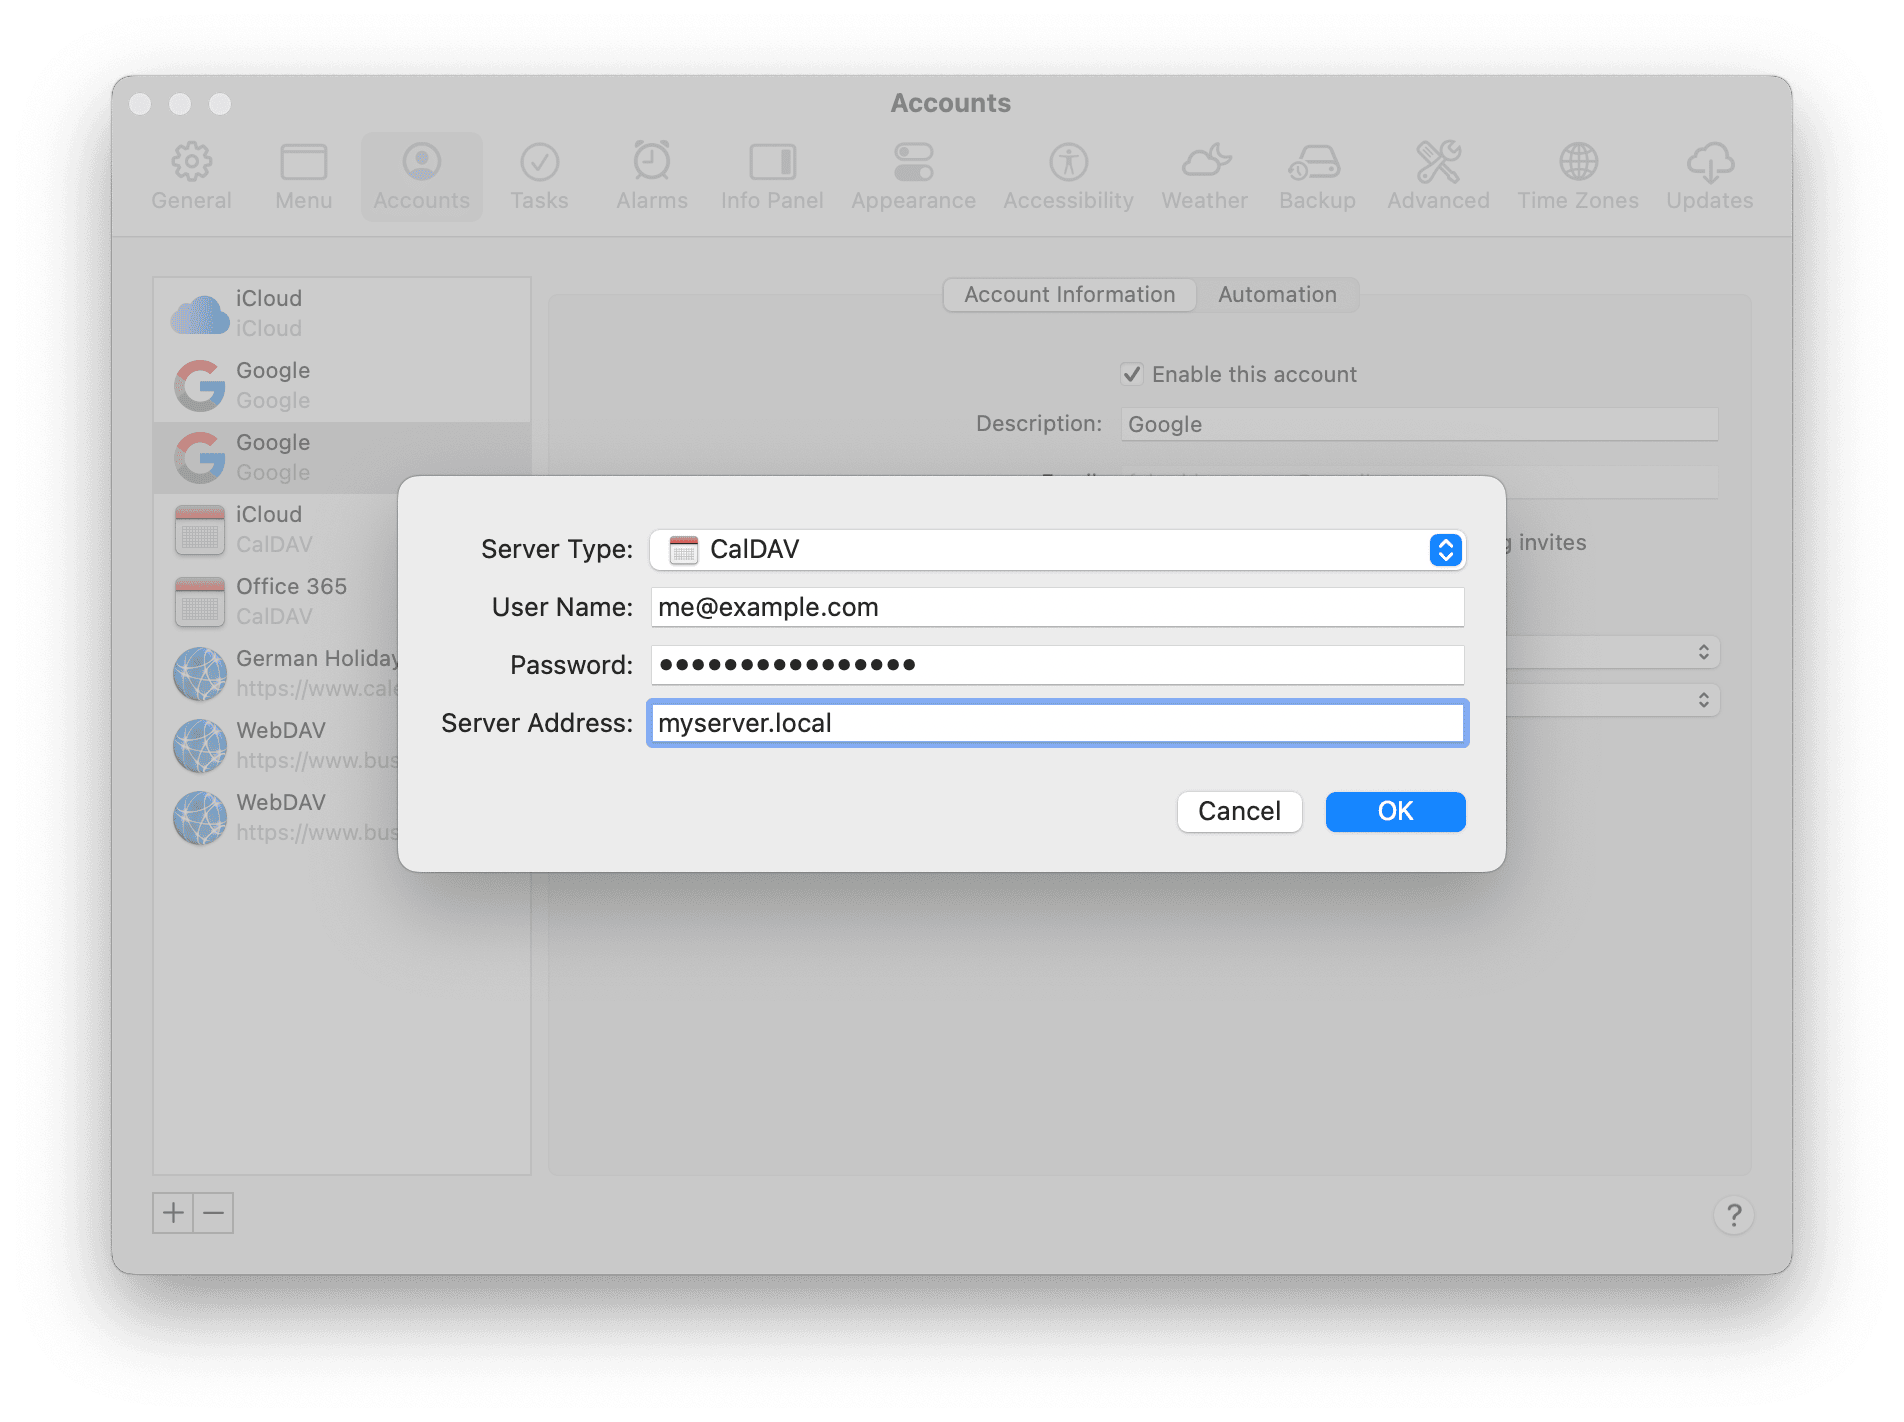Open the General preferences icon
This screenshot has height=1422, width=1904.
[x=191, y=175]
